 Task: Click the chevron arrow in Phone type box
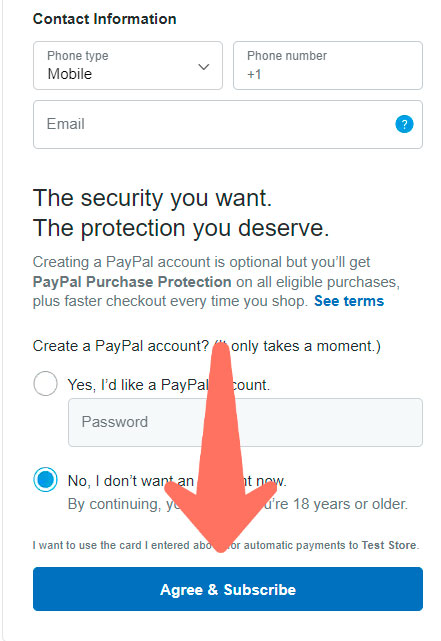[204, 67]
